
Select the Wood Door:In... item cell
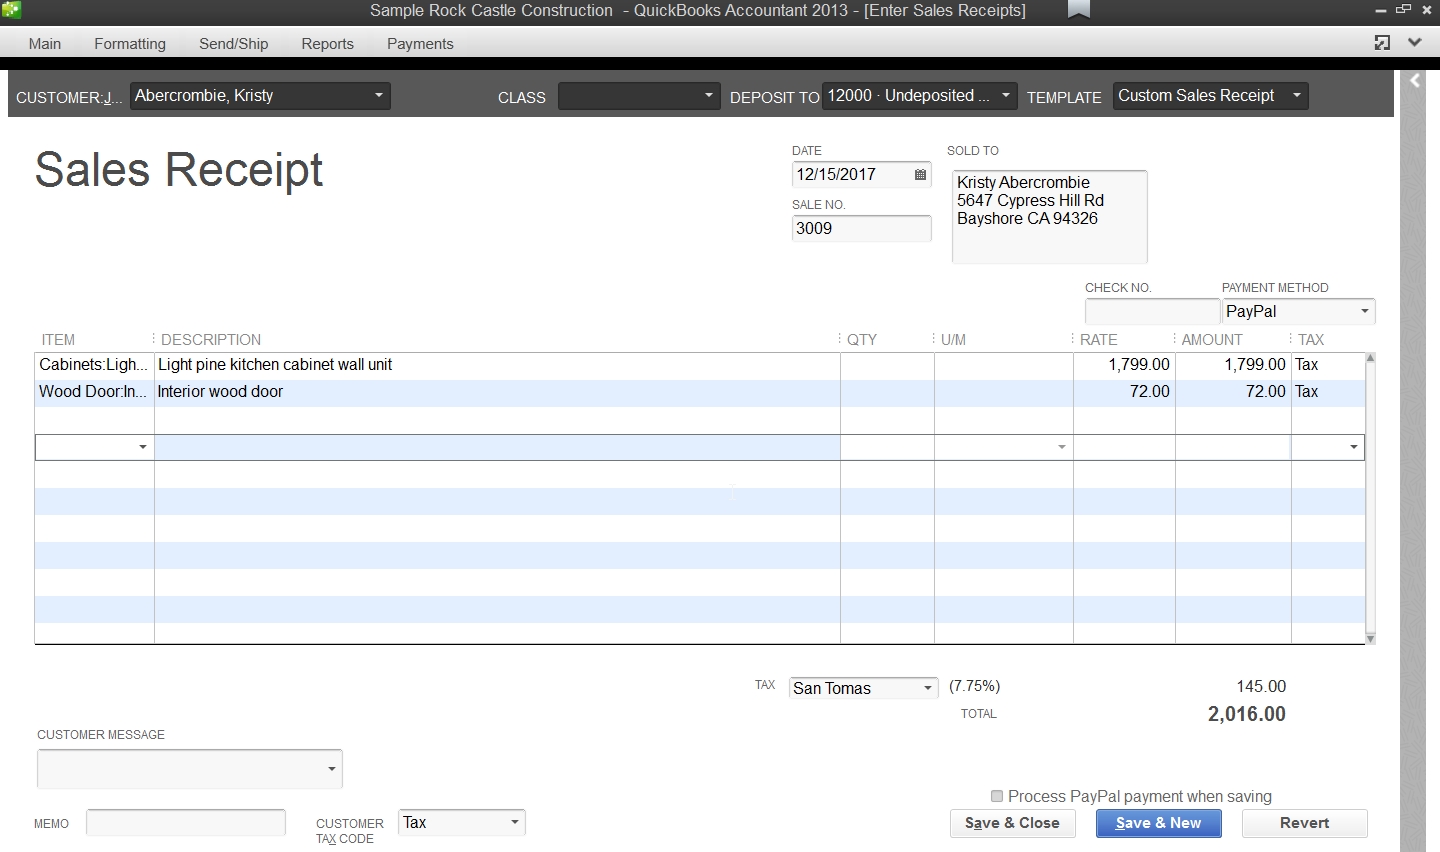94,392
